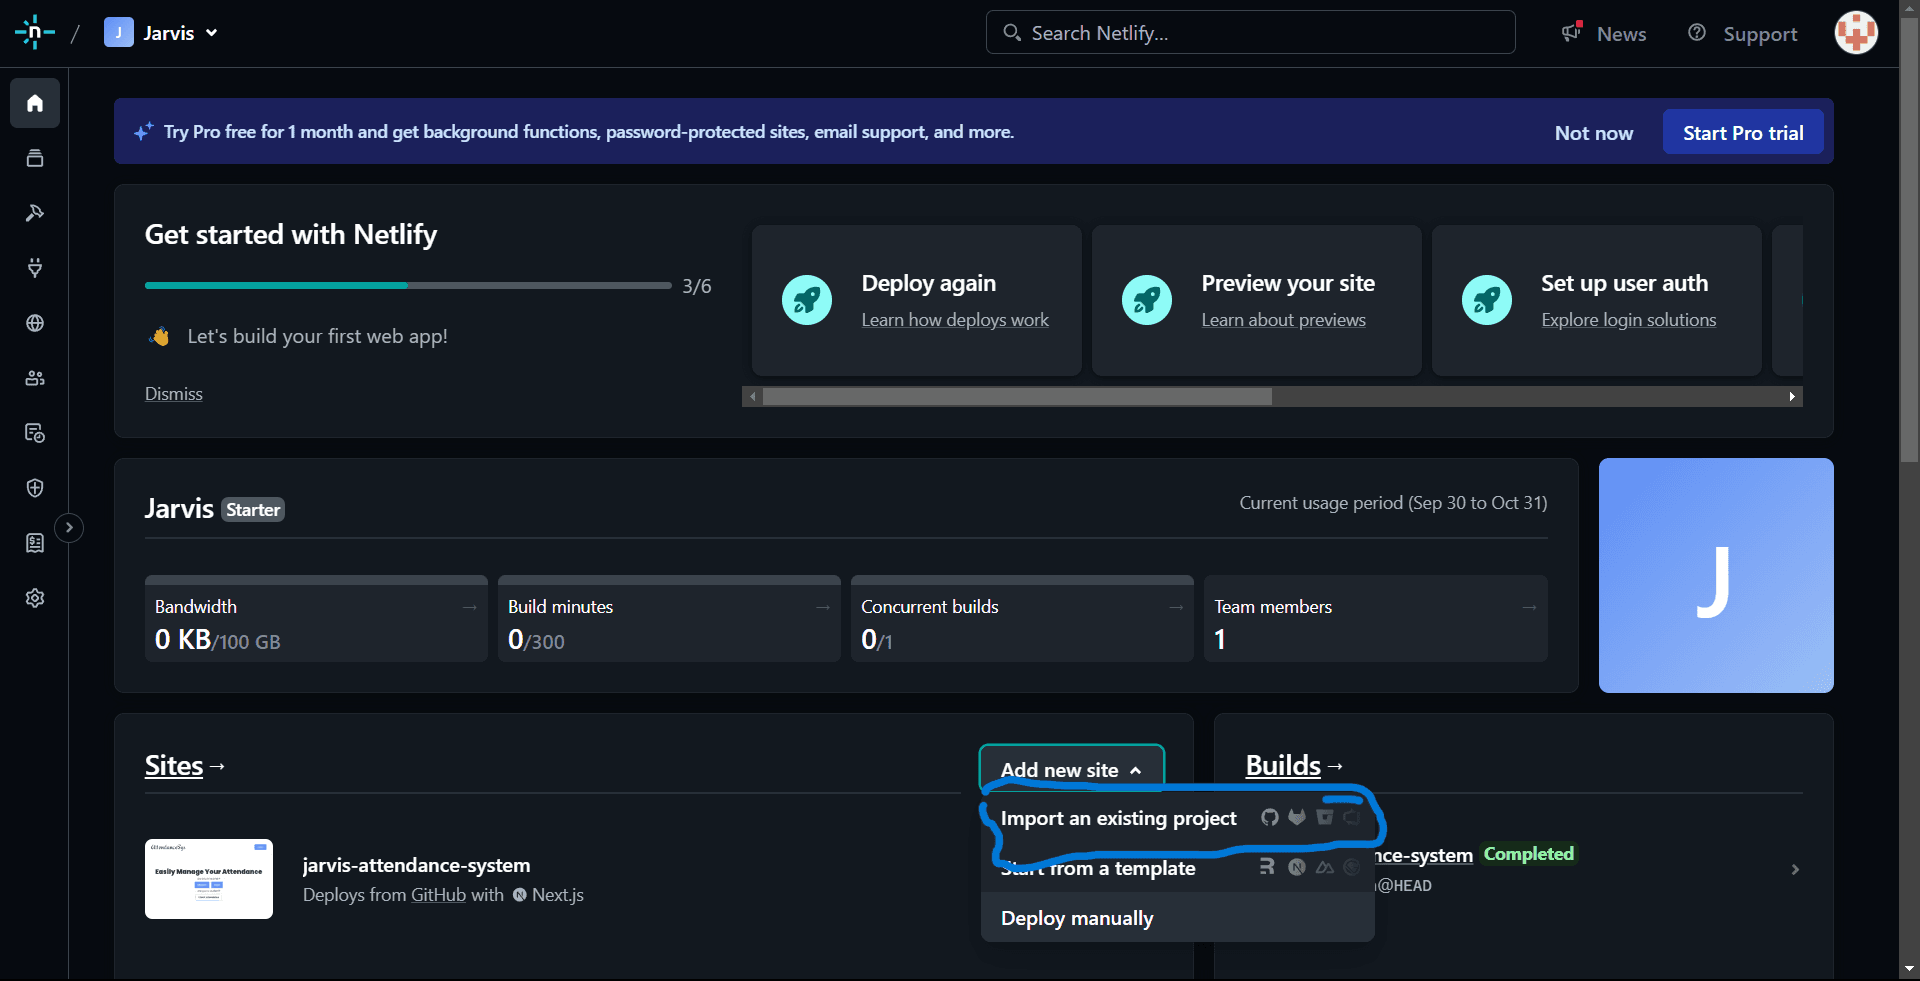Click the rocket icon on Set up user auth
Image resolution: width=1920 pixels, height=981 pixels.
pos(1487,300)
